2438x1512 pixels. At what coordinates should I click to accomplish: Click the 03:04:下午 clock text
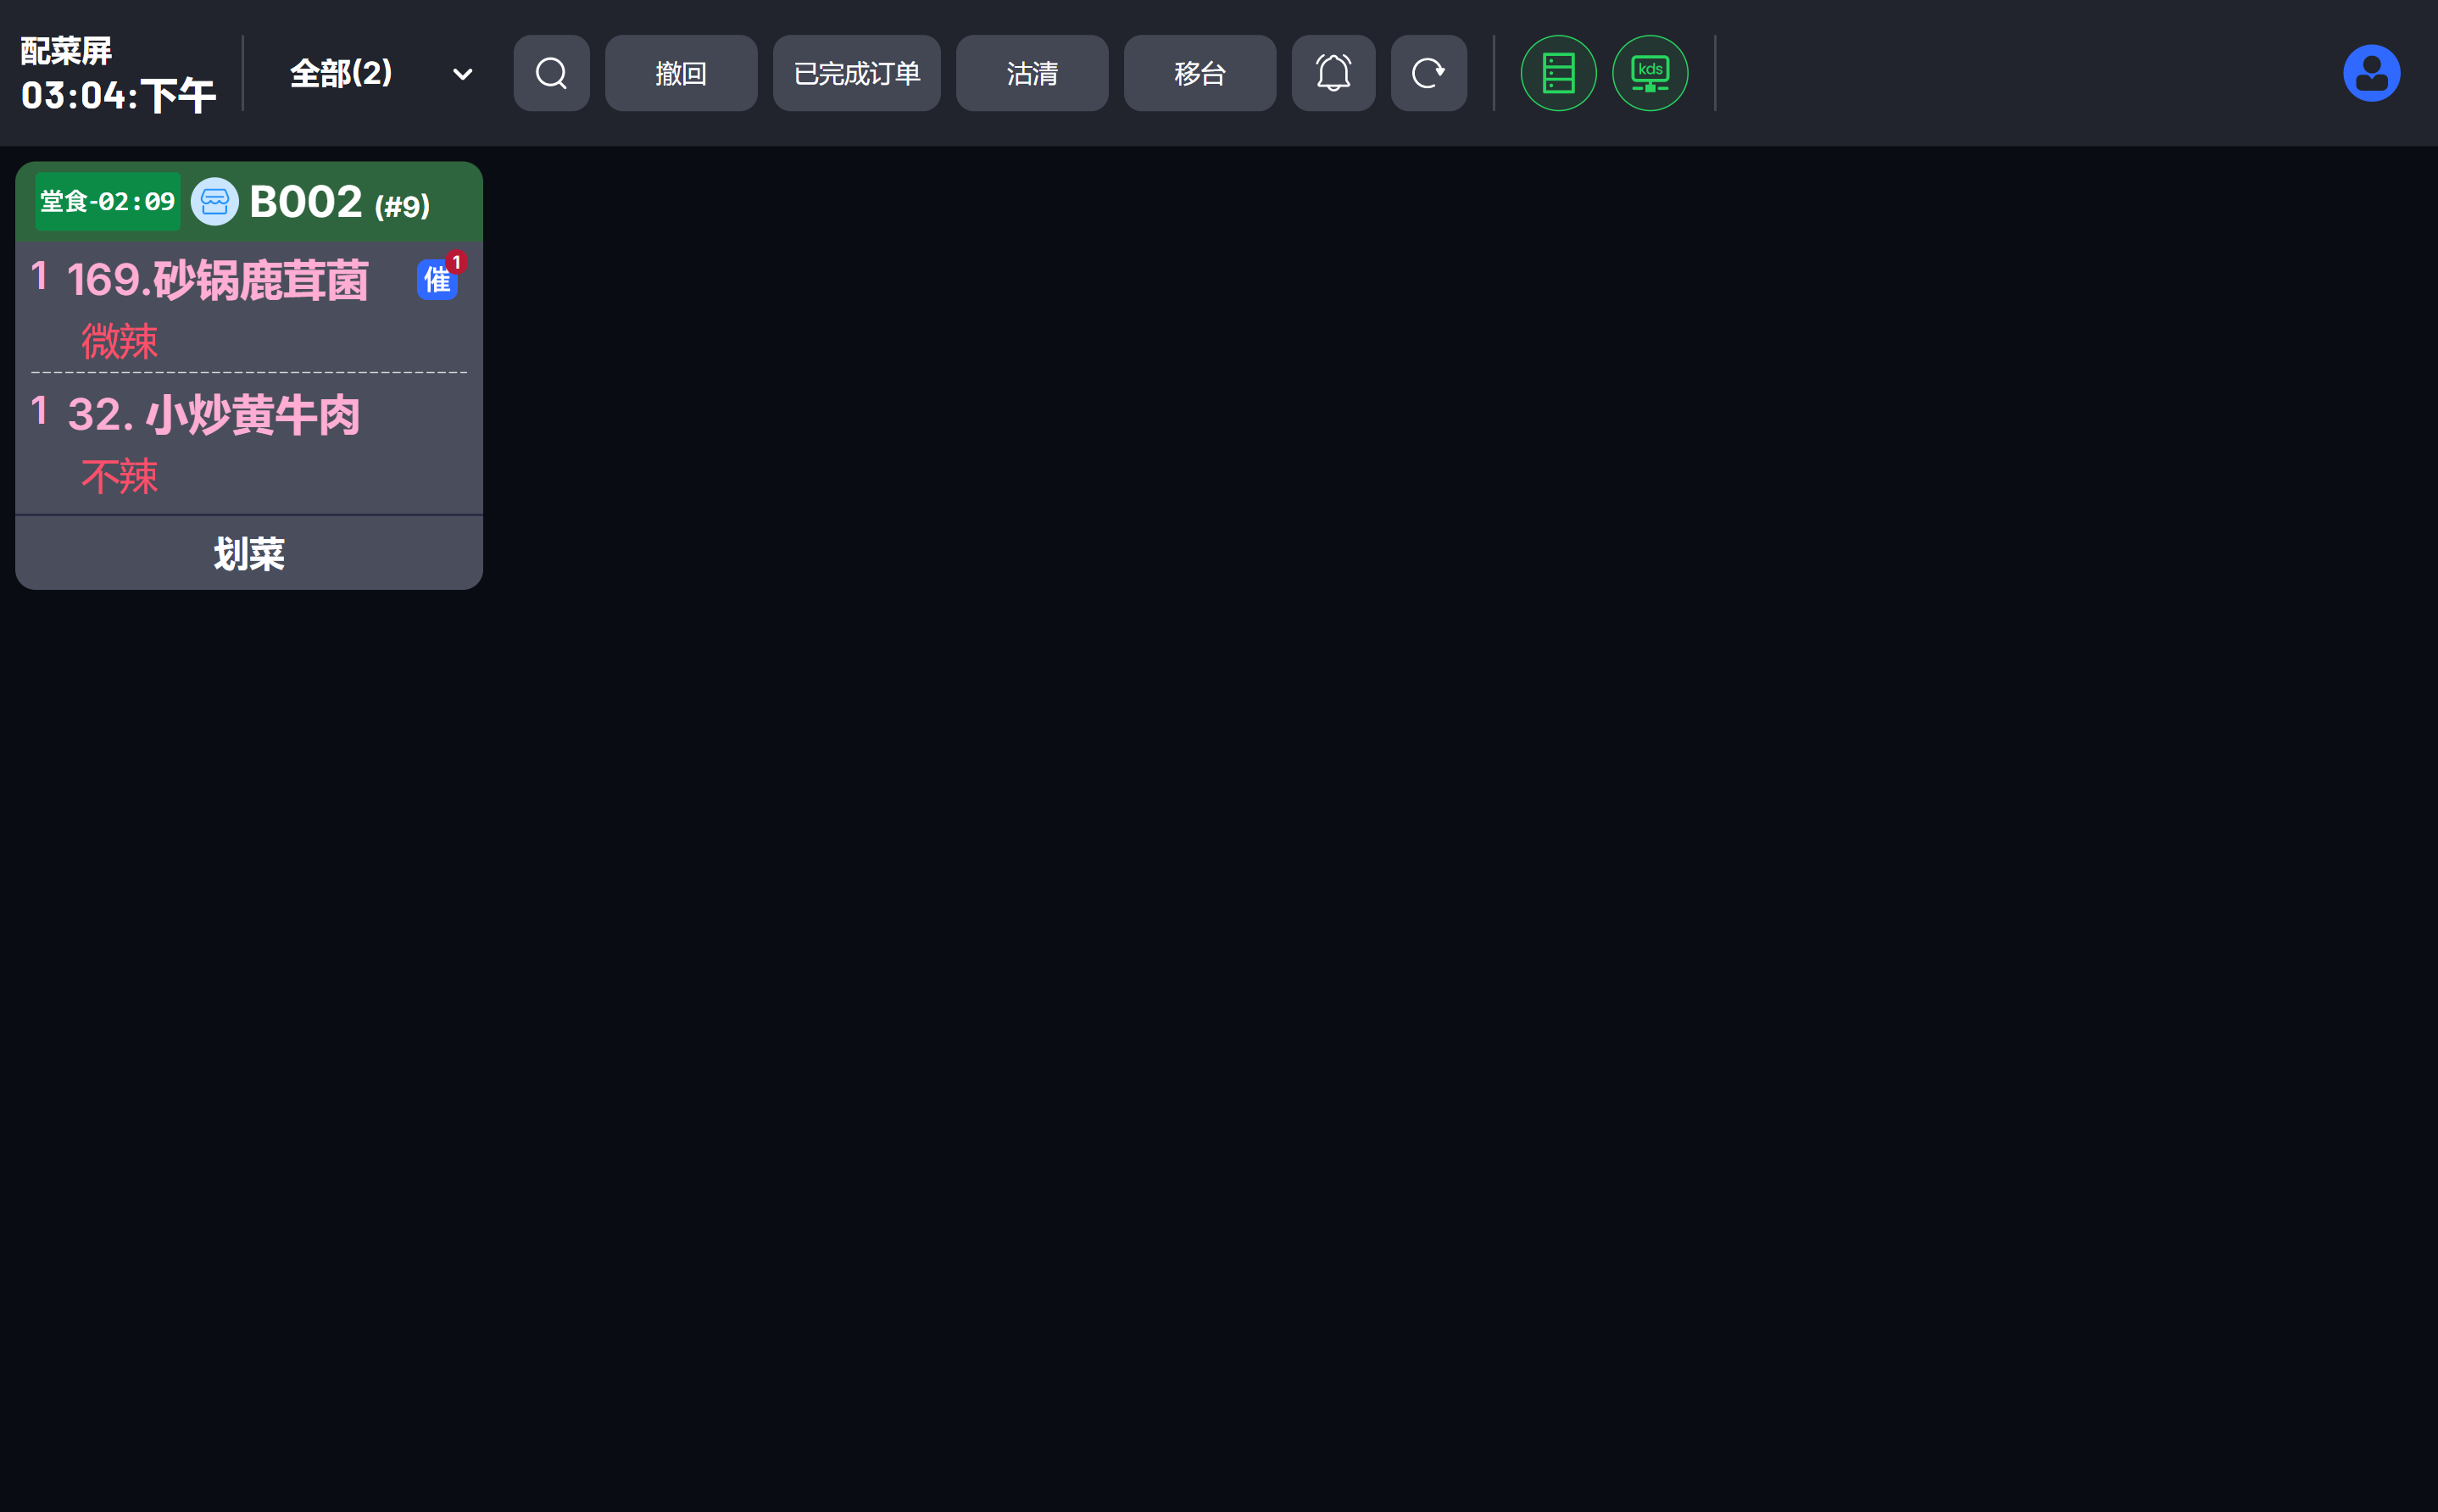coord(118,96)
